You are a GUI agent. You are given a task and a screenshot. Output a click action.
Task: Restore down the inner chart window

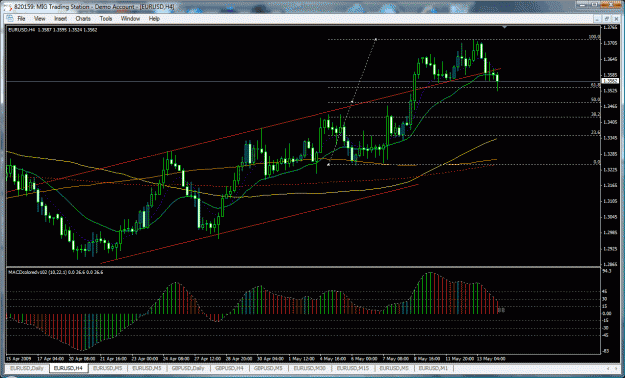(606, 19)
